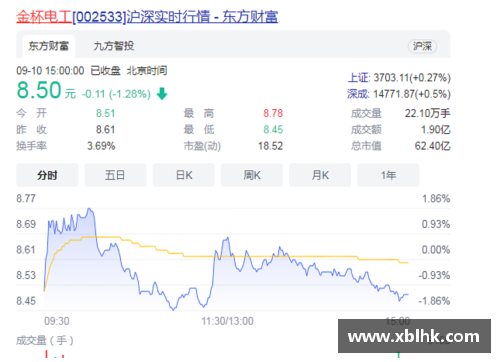Click the 上证 index value 3703.11(+0.27%)
This screenshot has height=362, width=500.
coord(412,78)
